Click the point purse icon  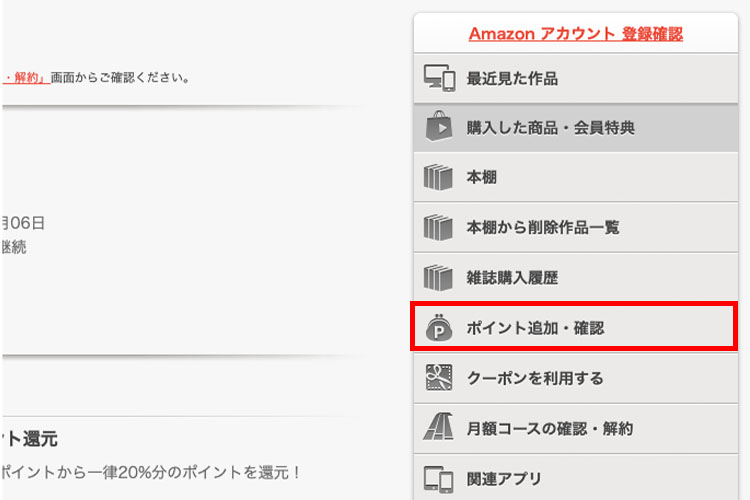tap(440, 328)
